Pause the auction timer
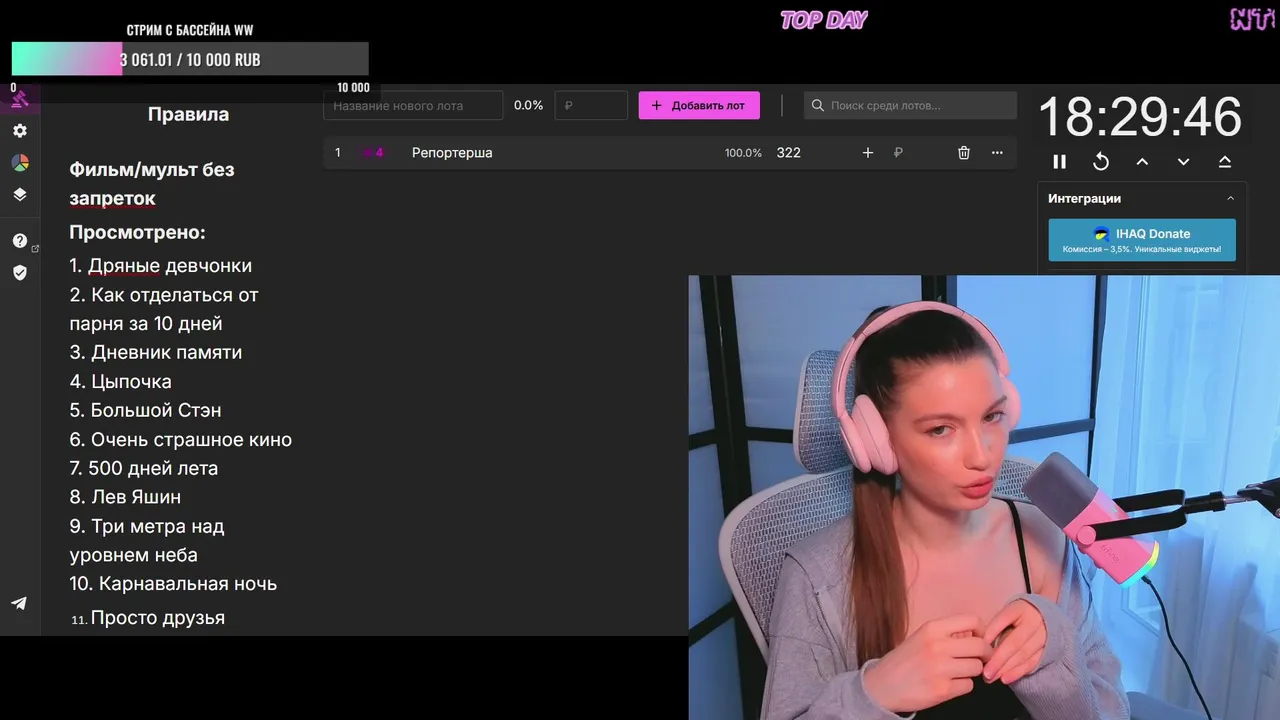This screenshot has width=1280, height=720. click(x=1060, y=162)
